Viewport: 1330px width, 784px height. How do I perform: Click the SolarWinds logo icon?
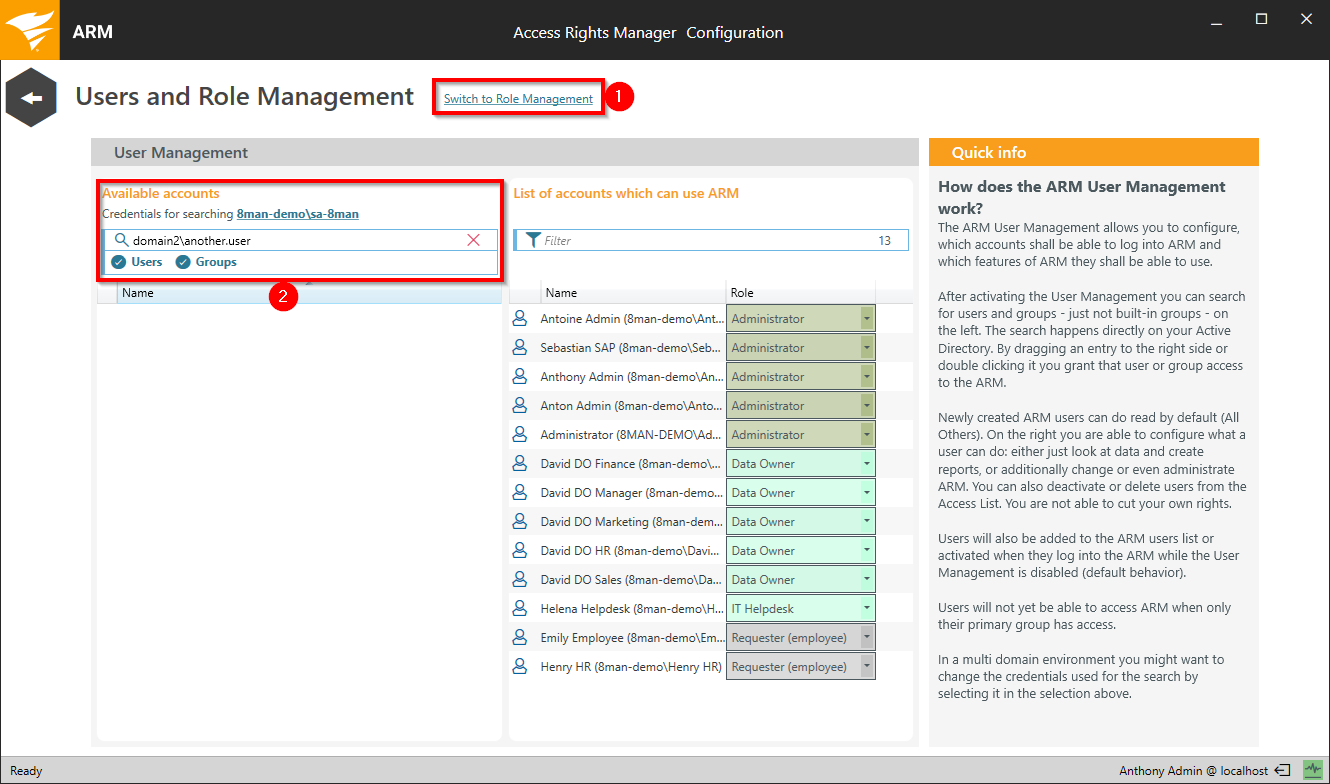(x=29, y=30)
